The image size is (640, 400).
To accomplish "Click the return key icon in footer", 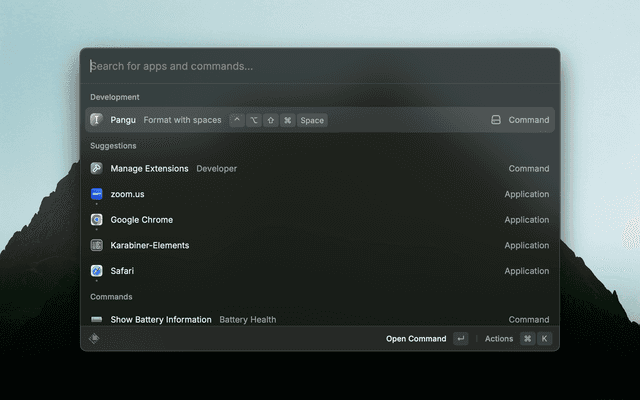I will tap(460, 339).
